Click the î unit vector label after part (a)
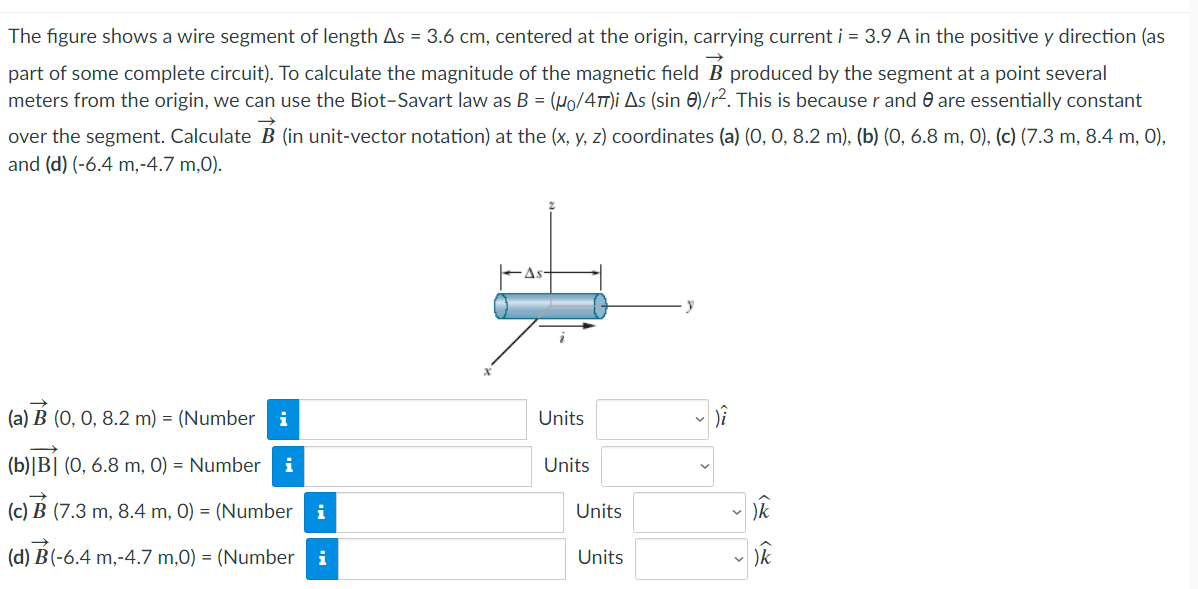Image resolution: width=1198 pixels, height=589 pixels. click(722, 418)
